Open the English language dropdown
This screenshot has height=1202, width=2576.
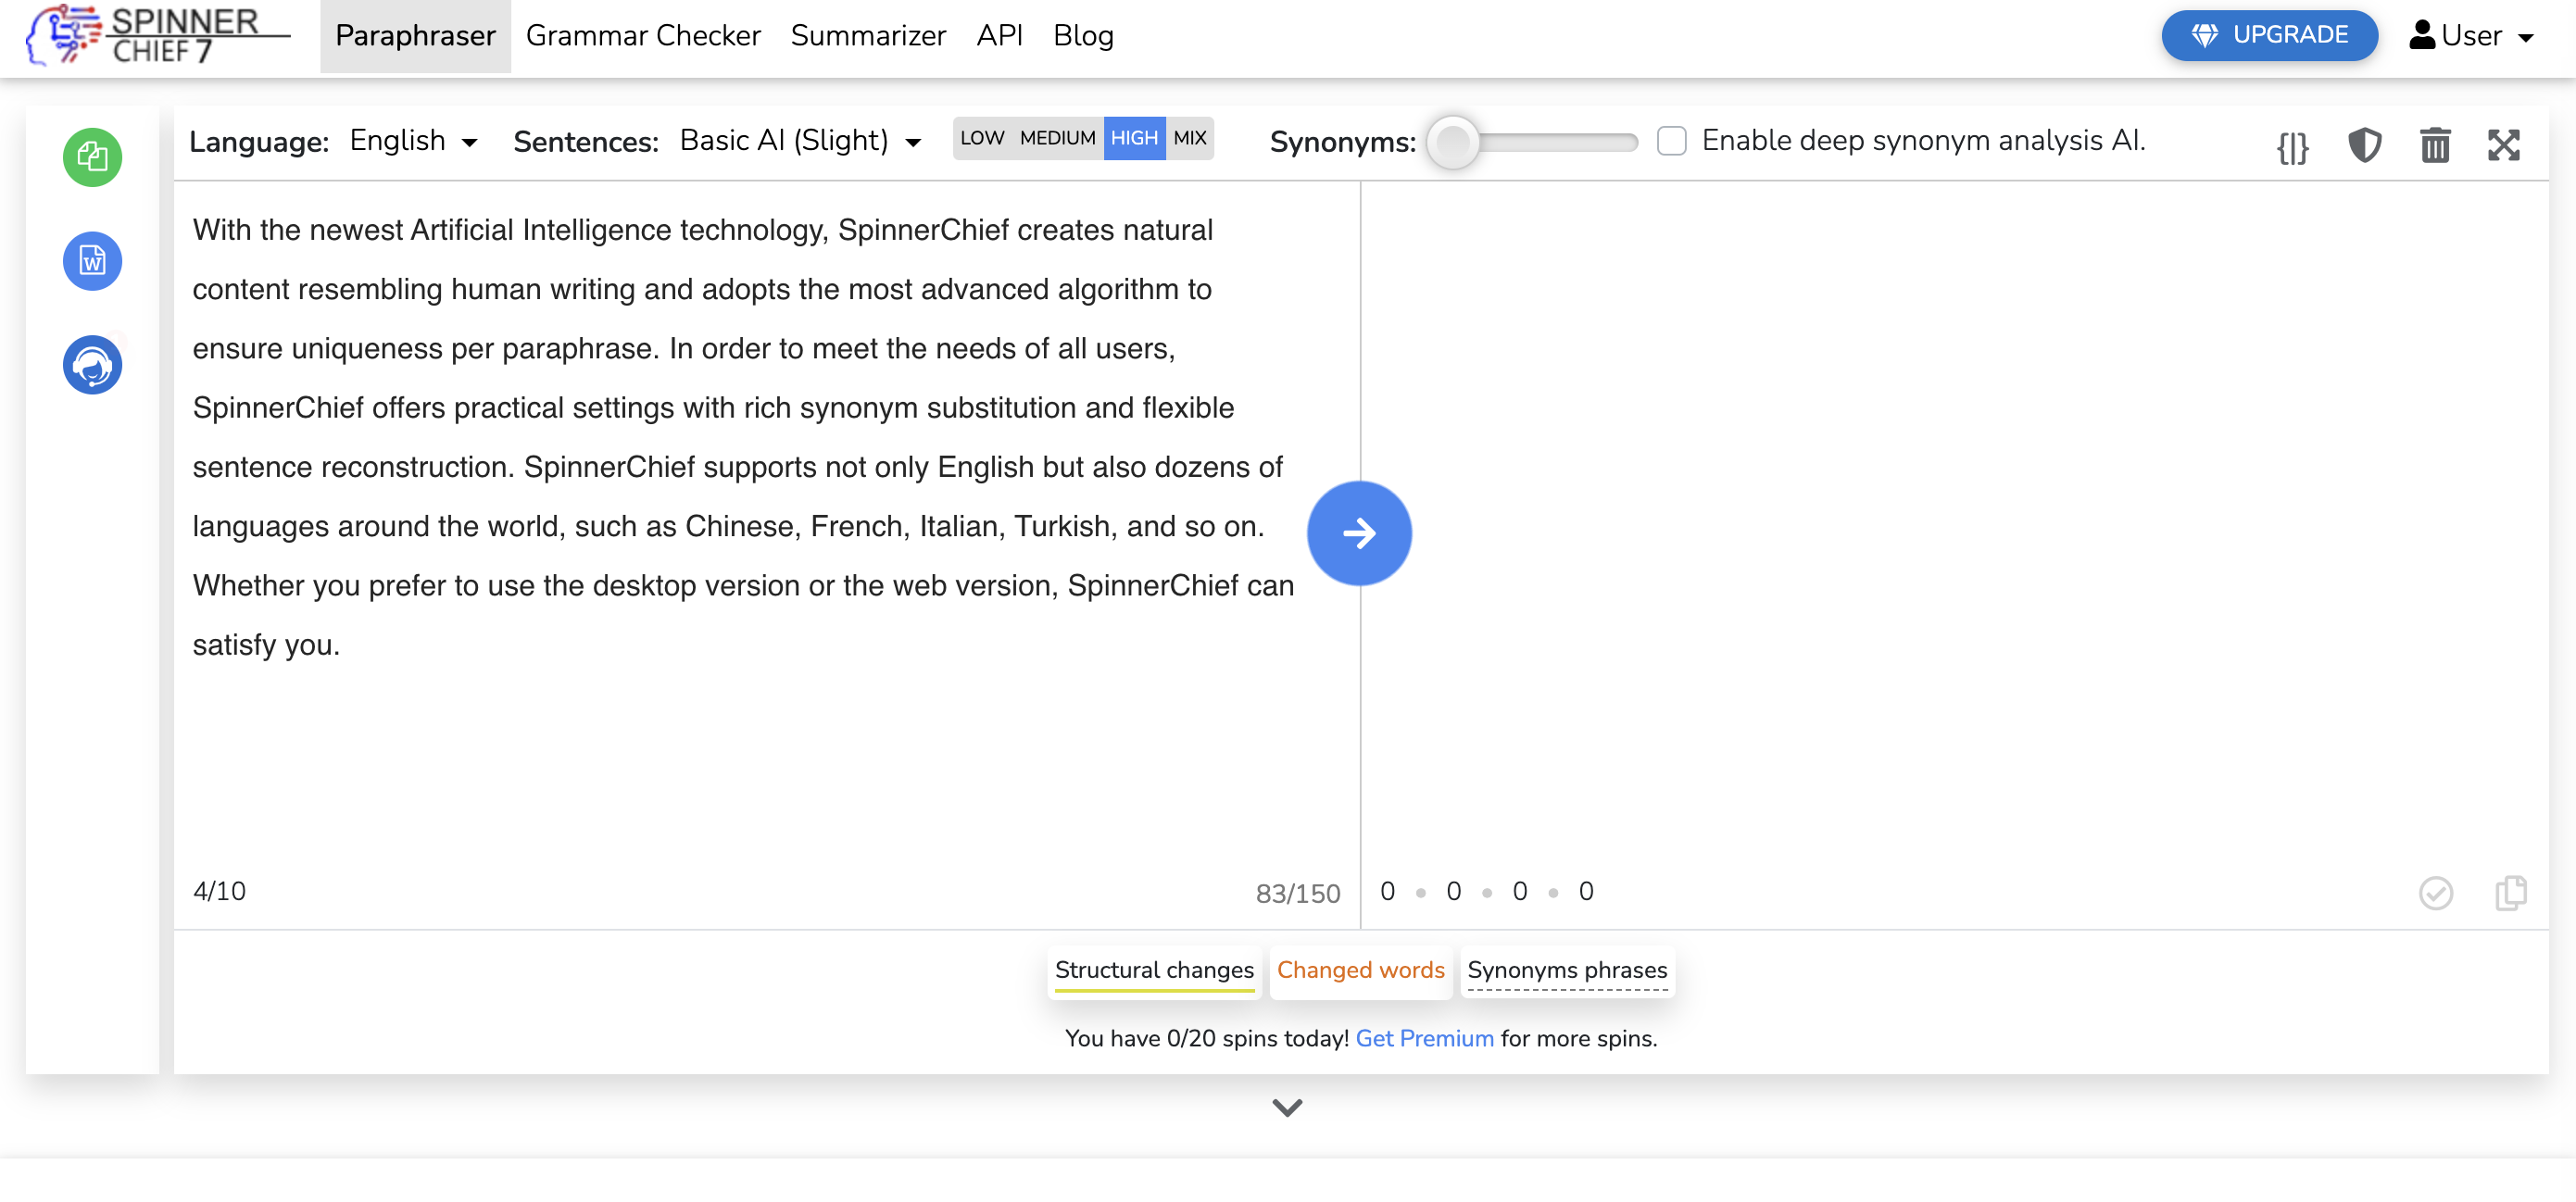point(413,141)
